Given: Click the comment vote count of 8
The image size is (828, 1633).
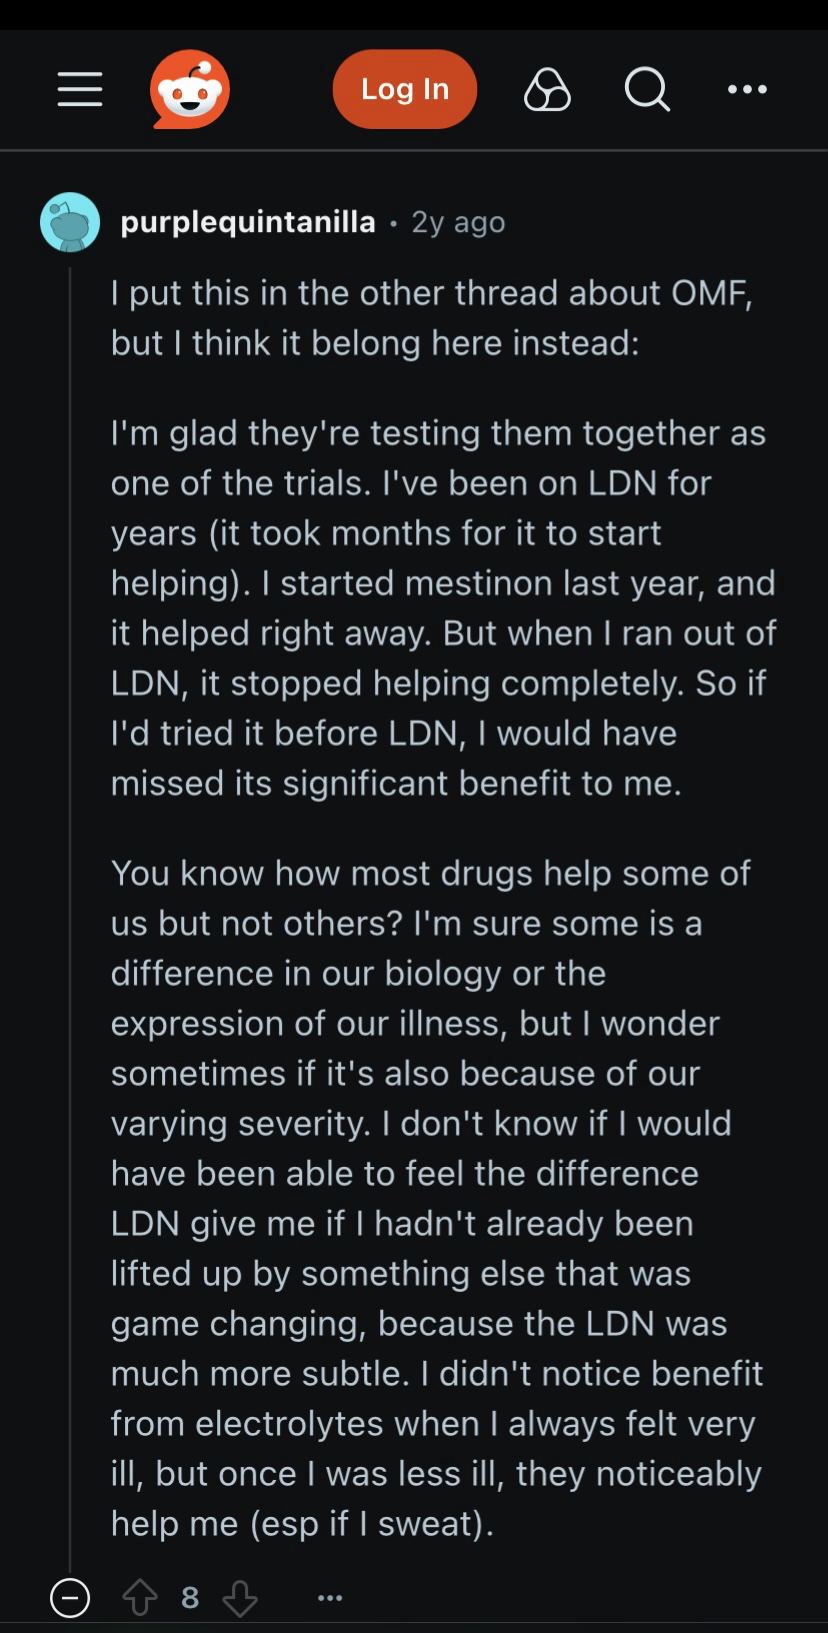Looking at the screenshot, I should [x=190, y=1598].
